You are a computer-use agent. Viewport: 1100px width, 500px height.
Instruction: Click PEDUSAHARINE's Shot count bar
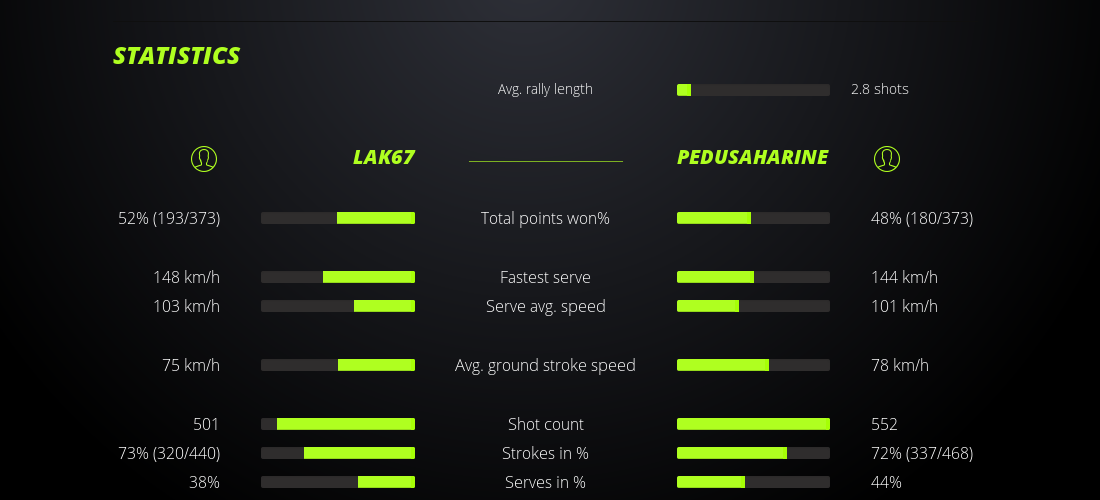(x=753, y=424)
